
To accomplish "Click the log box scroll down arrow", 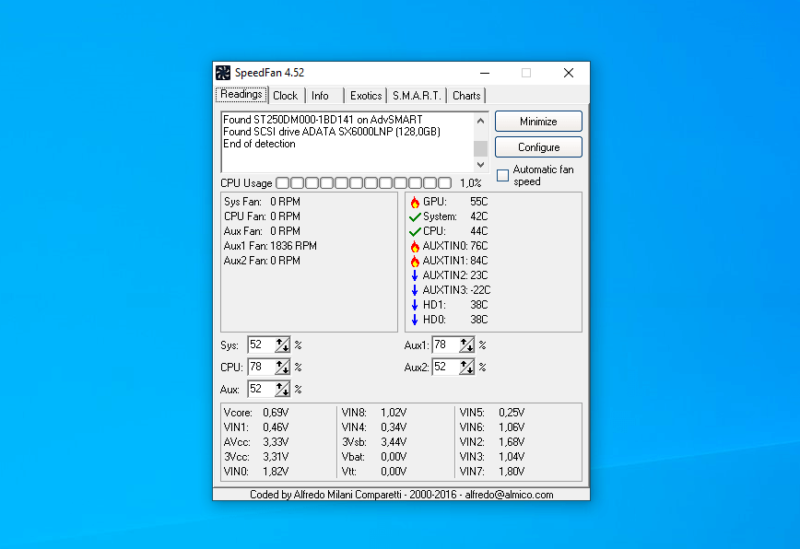I will pyautogui.click(x=480, y=165).
